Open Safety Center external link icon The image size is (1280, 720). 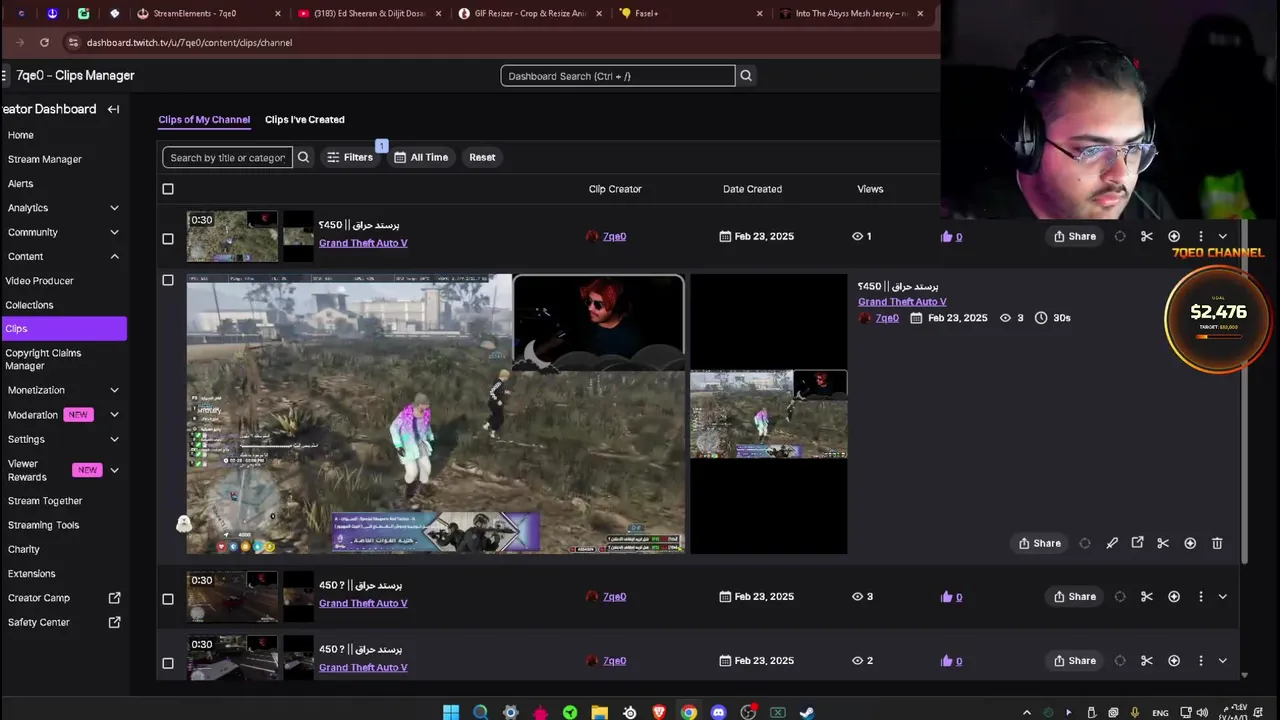(114, 622)
